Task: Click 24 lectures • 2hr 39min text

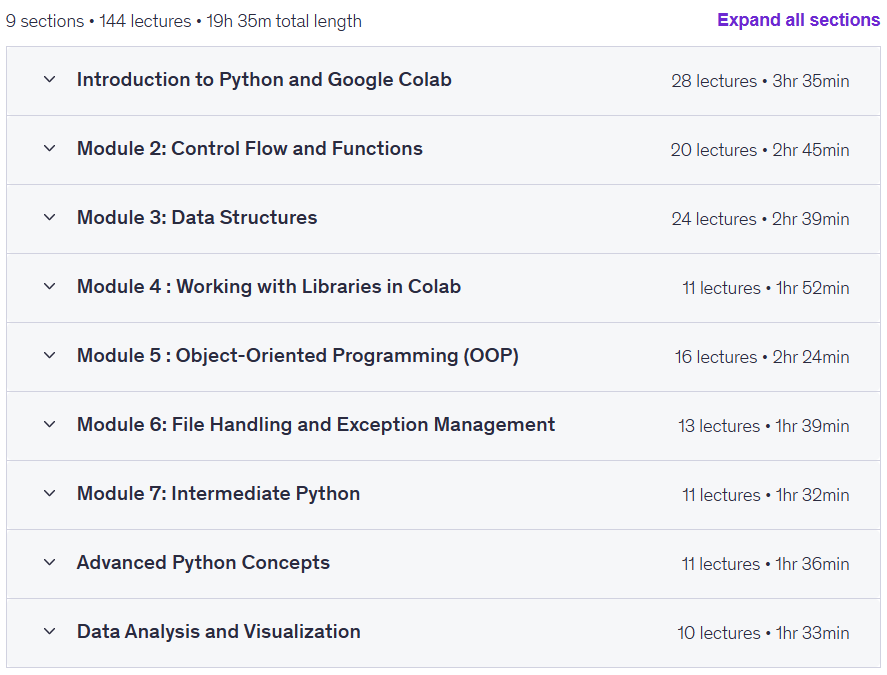Action: coord(760,219)
